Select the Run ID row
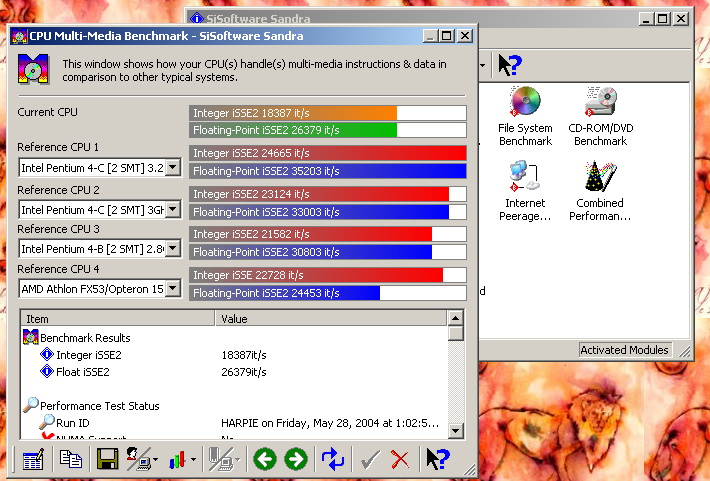 [64, 423]
